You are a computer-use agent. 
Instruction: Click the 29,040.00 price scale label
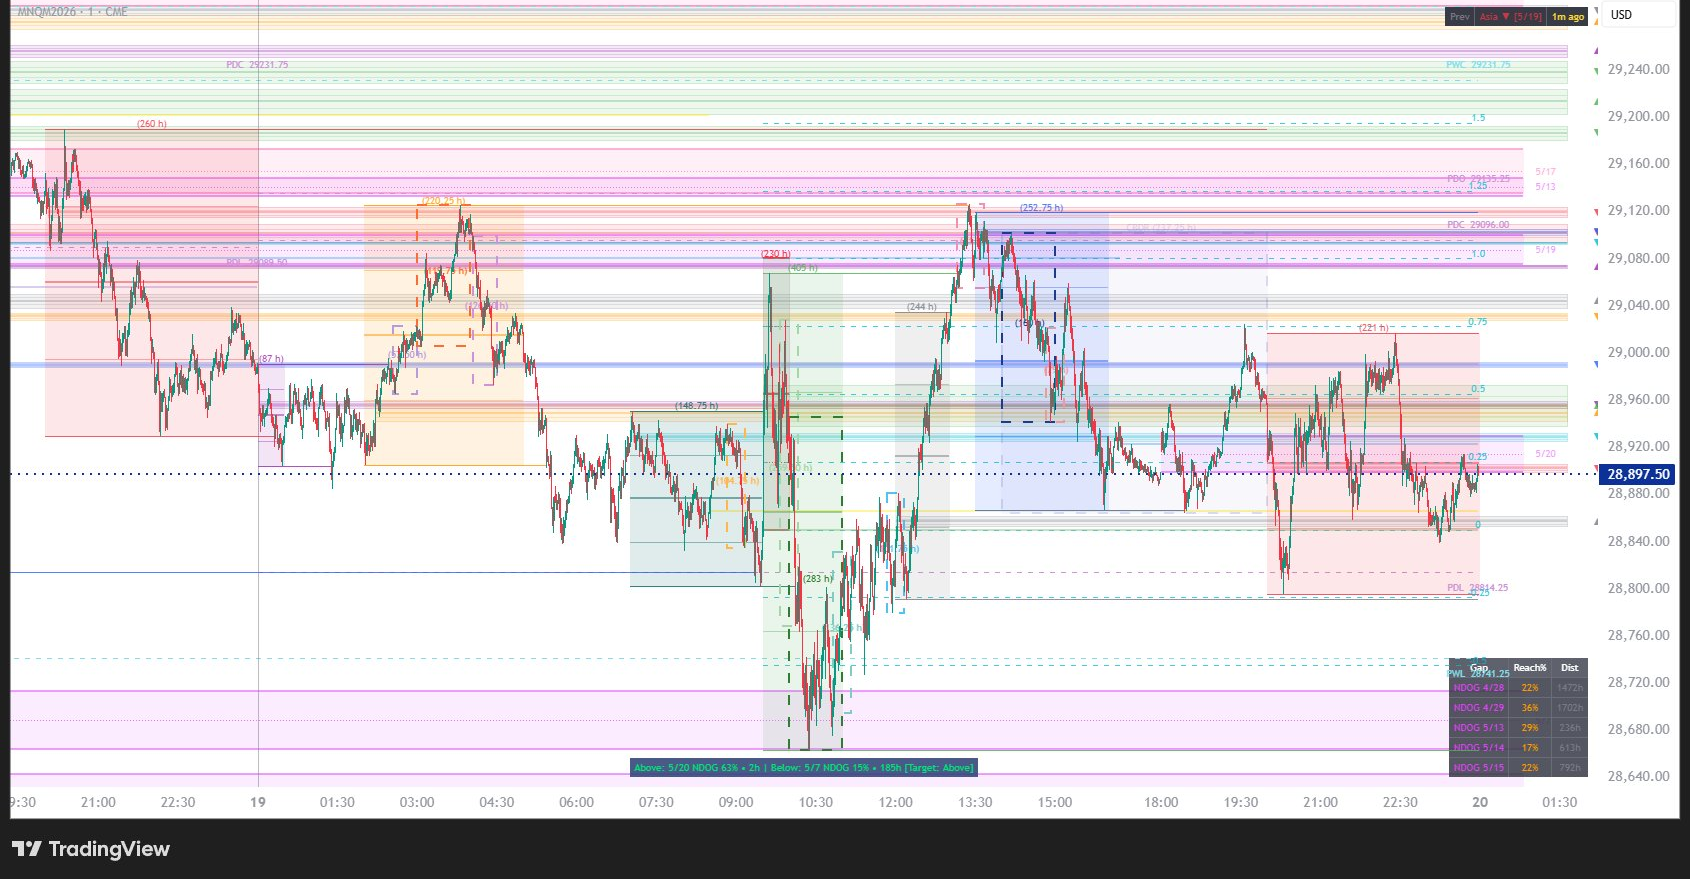1638,305
